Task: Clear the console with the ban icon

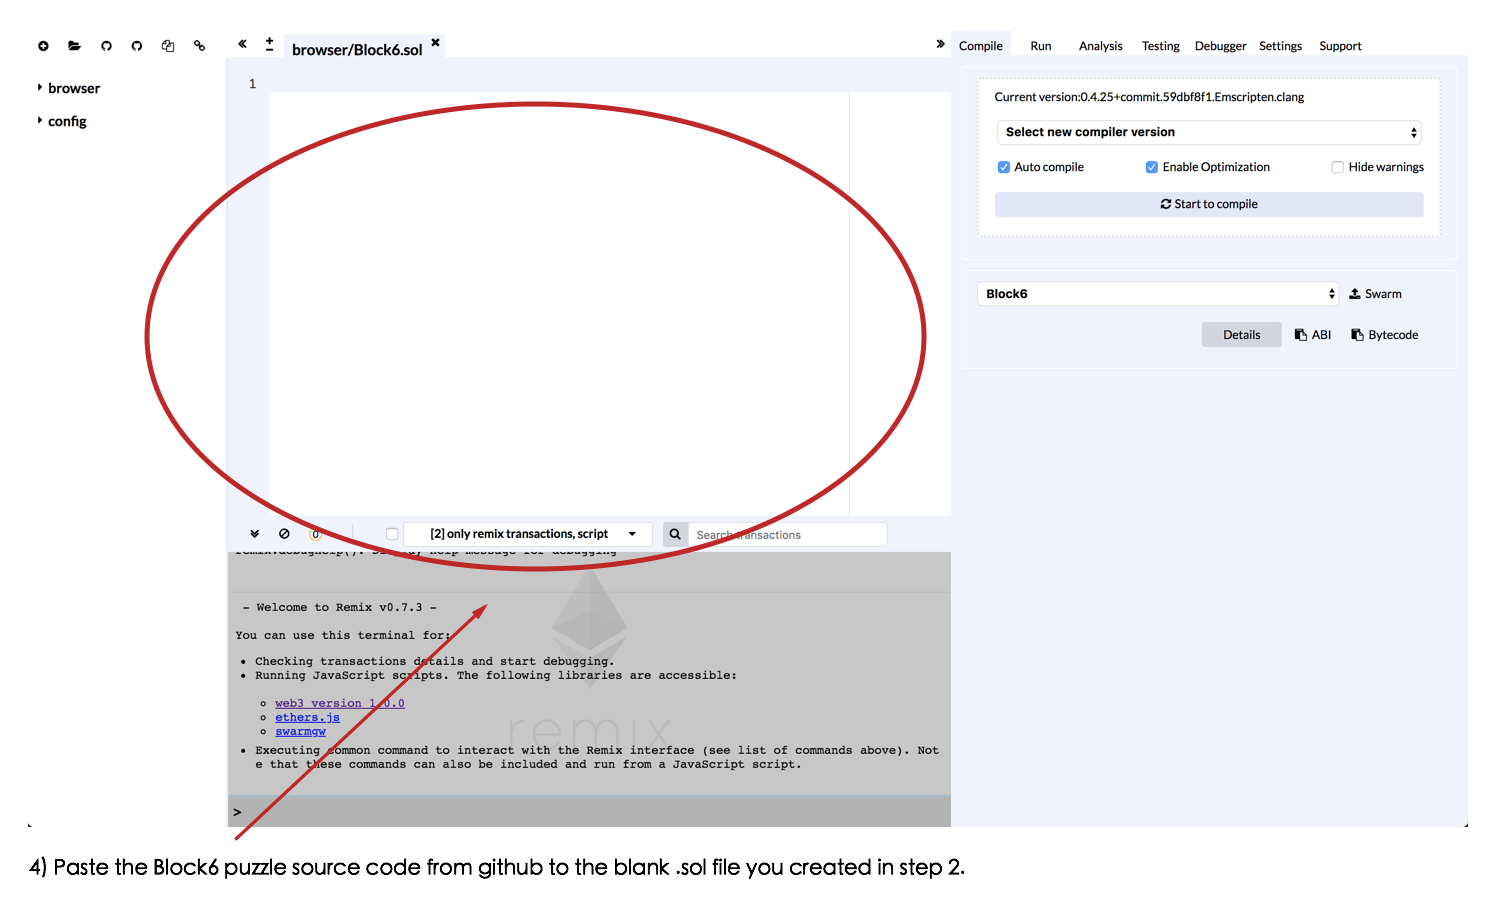Action: (x=284, y=534)
